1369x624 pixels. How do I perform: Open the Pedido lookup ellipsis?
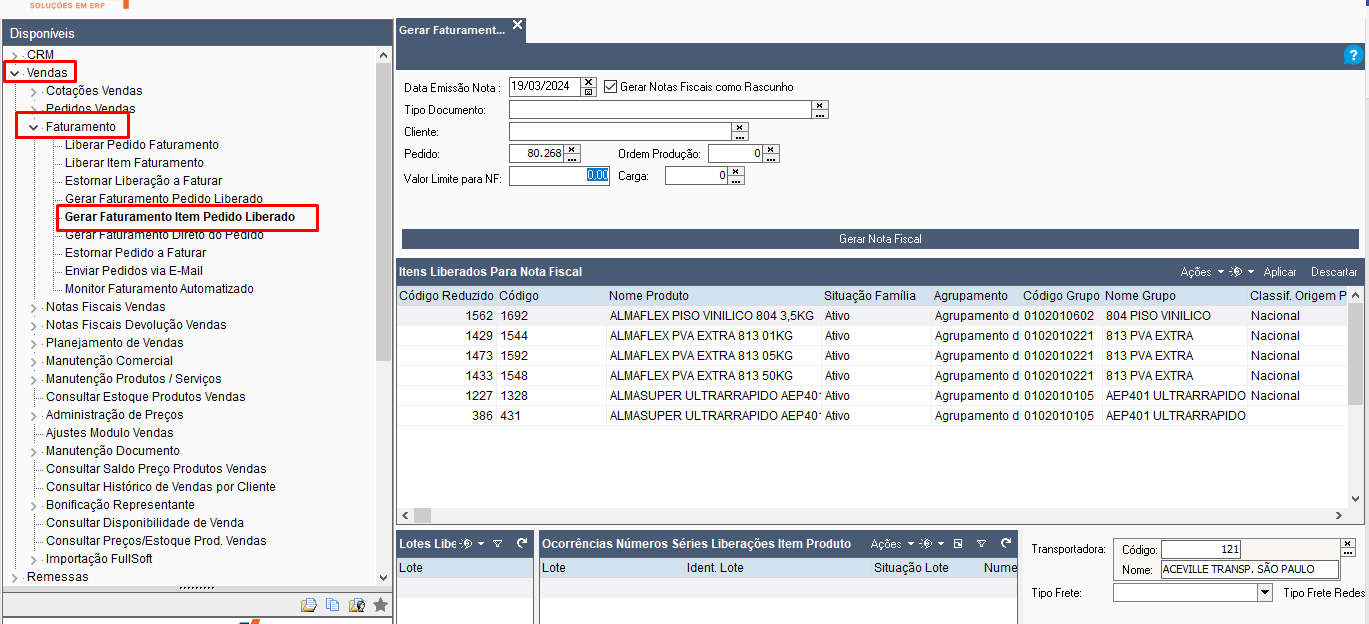(x=572, y=159)
